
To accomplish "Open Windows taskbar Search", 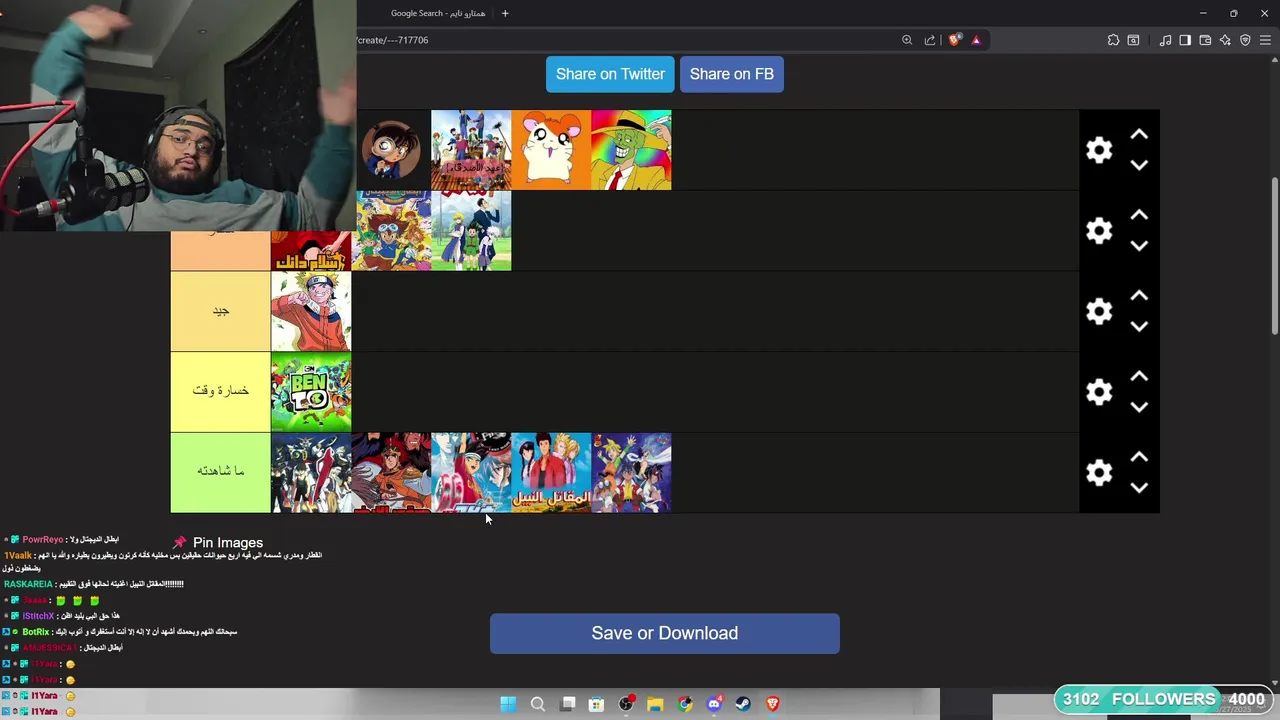I will 537,704.
